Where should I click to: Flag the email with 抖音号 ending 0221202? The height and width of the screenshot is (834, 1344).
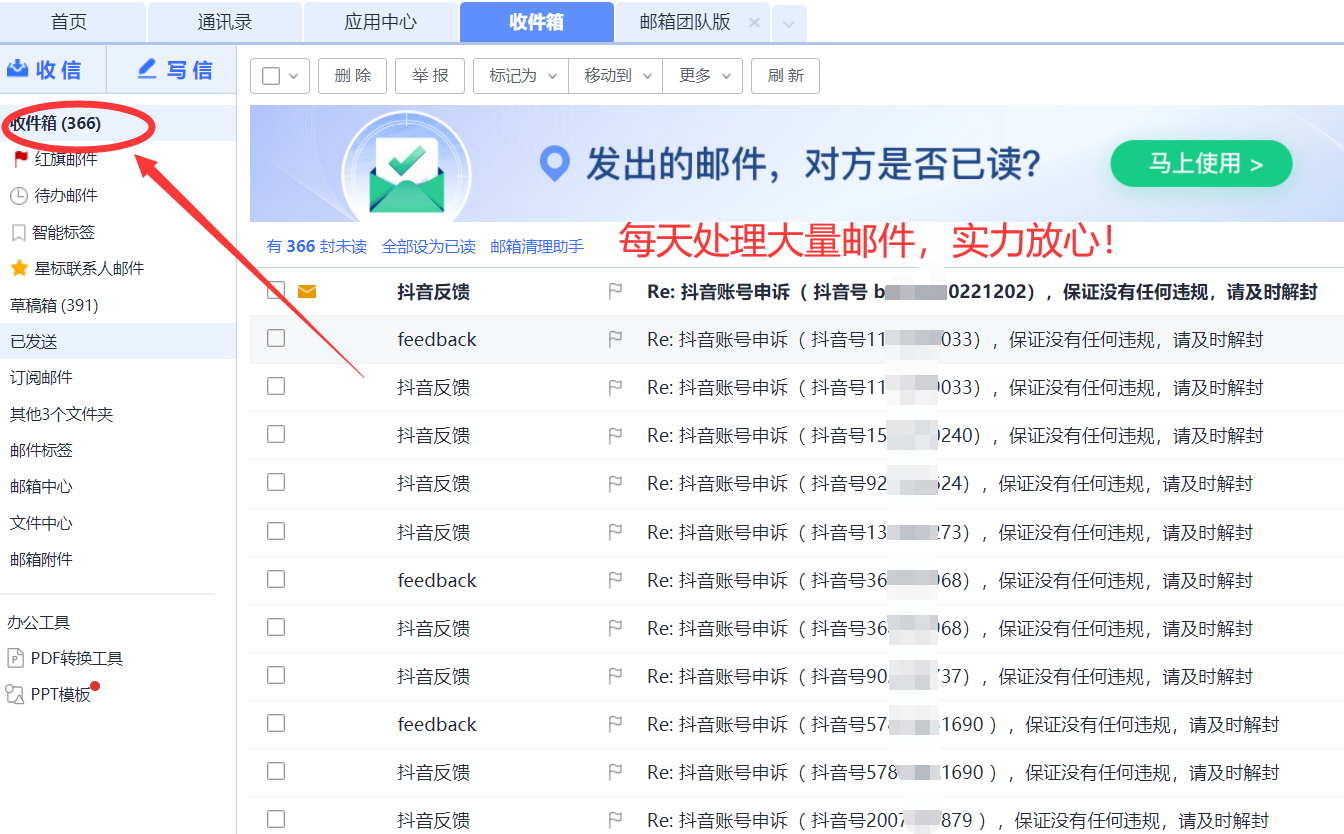(x=615, y=291)
